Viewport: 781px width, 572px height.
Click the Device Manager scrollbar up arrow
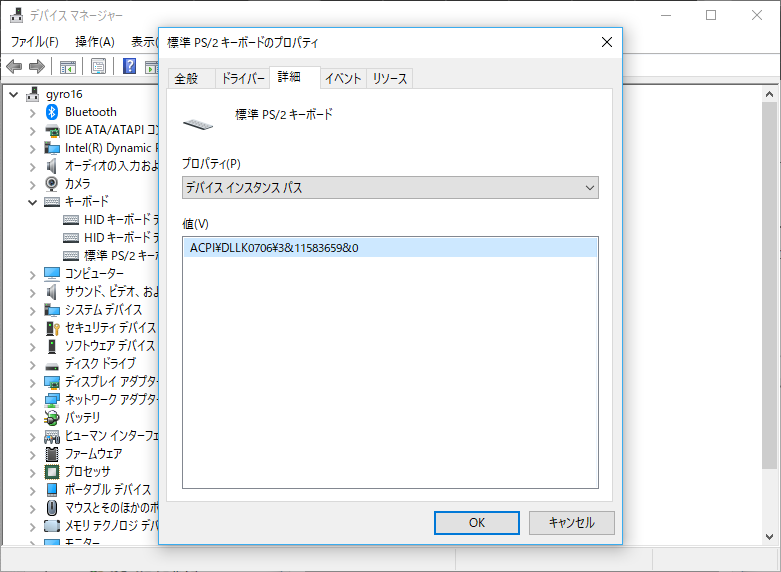pyautogui.click(x=769, y=94)
